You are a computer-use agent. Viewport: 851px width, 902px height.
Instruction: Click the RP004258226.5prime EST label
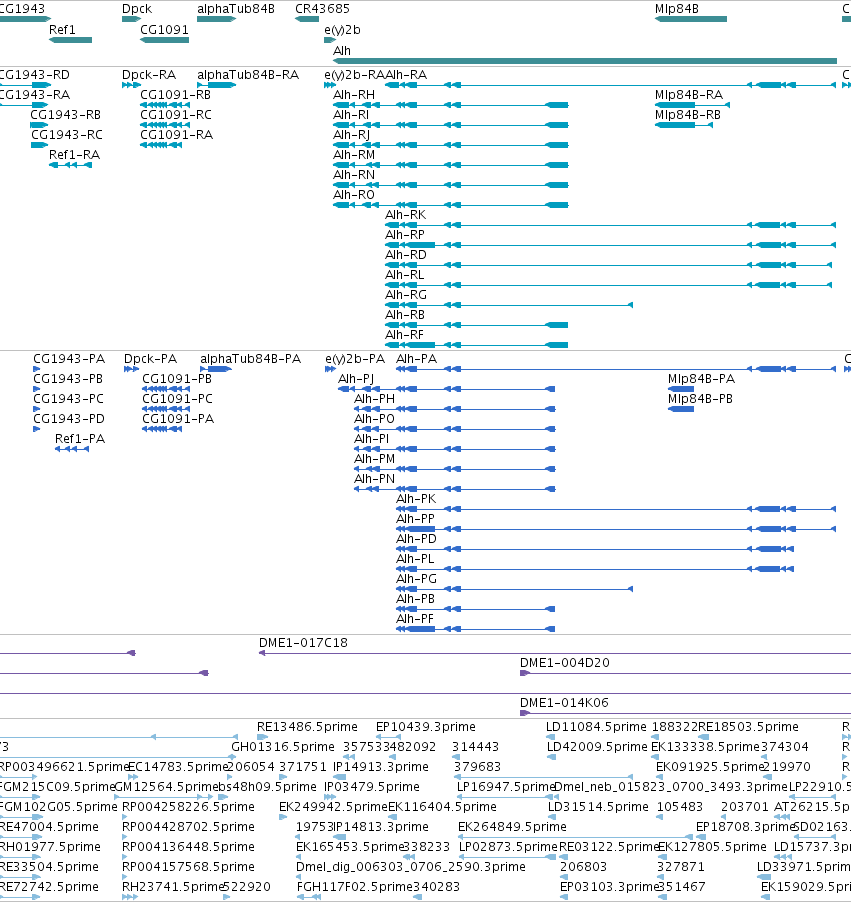click(x=188, y=807)
